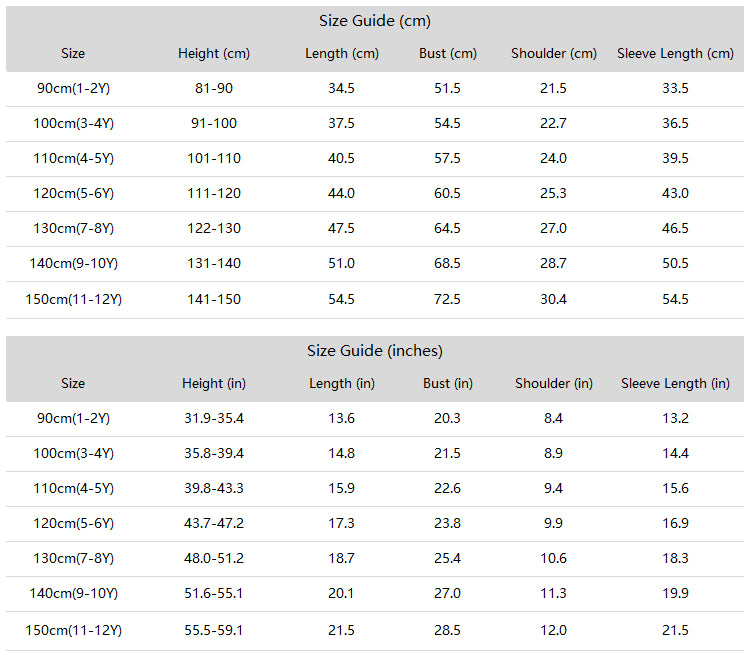Select the 150cm(11-12Y) row in inches table
This screenshot has width=750, height=660.
[x=375, y=631]
